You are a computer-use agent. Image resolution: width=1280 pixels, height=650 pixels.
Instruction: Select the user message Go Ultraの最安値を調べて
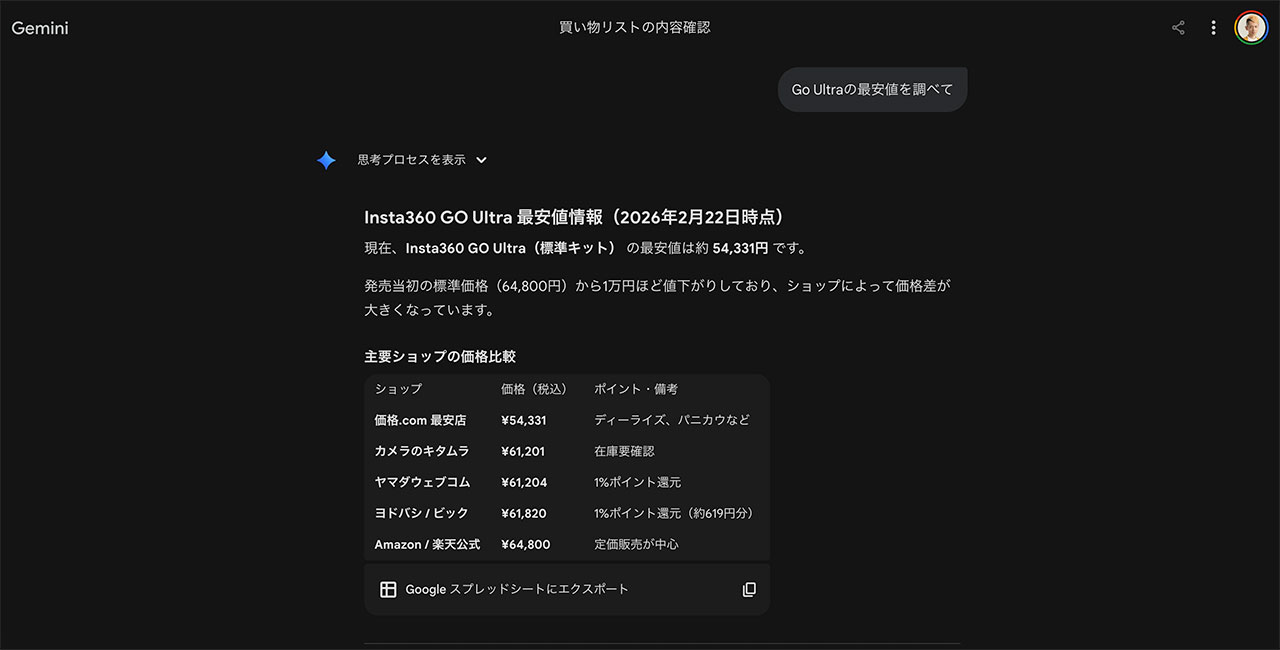click(x=872, y=90)
